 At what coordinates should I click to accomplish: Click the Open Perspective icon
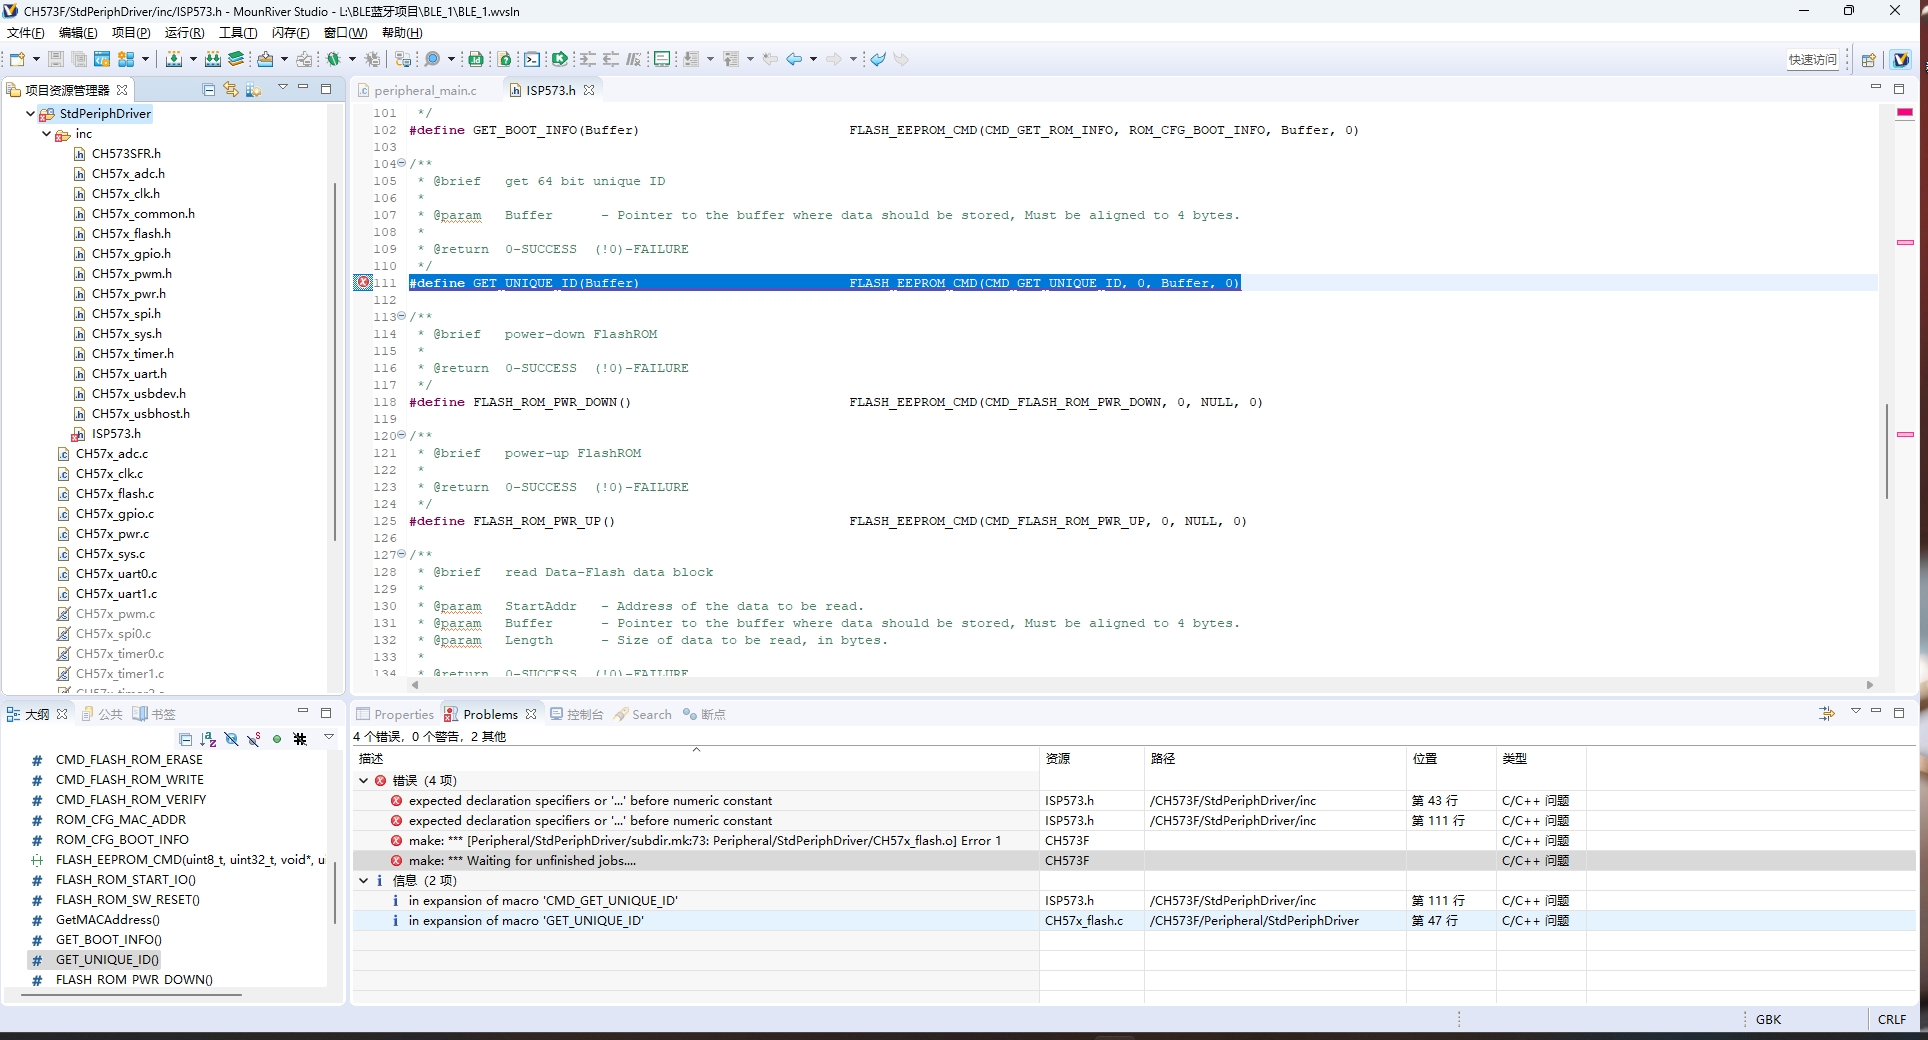[1868, 59]
